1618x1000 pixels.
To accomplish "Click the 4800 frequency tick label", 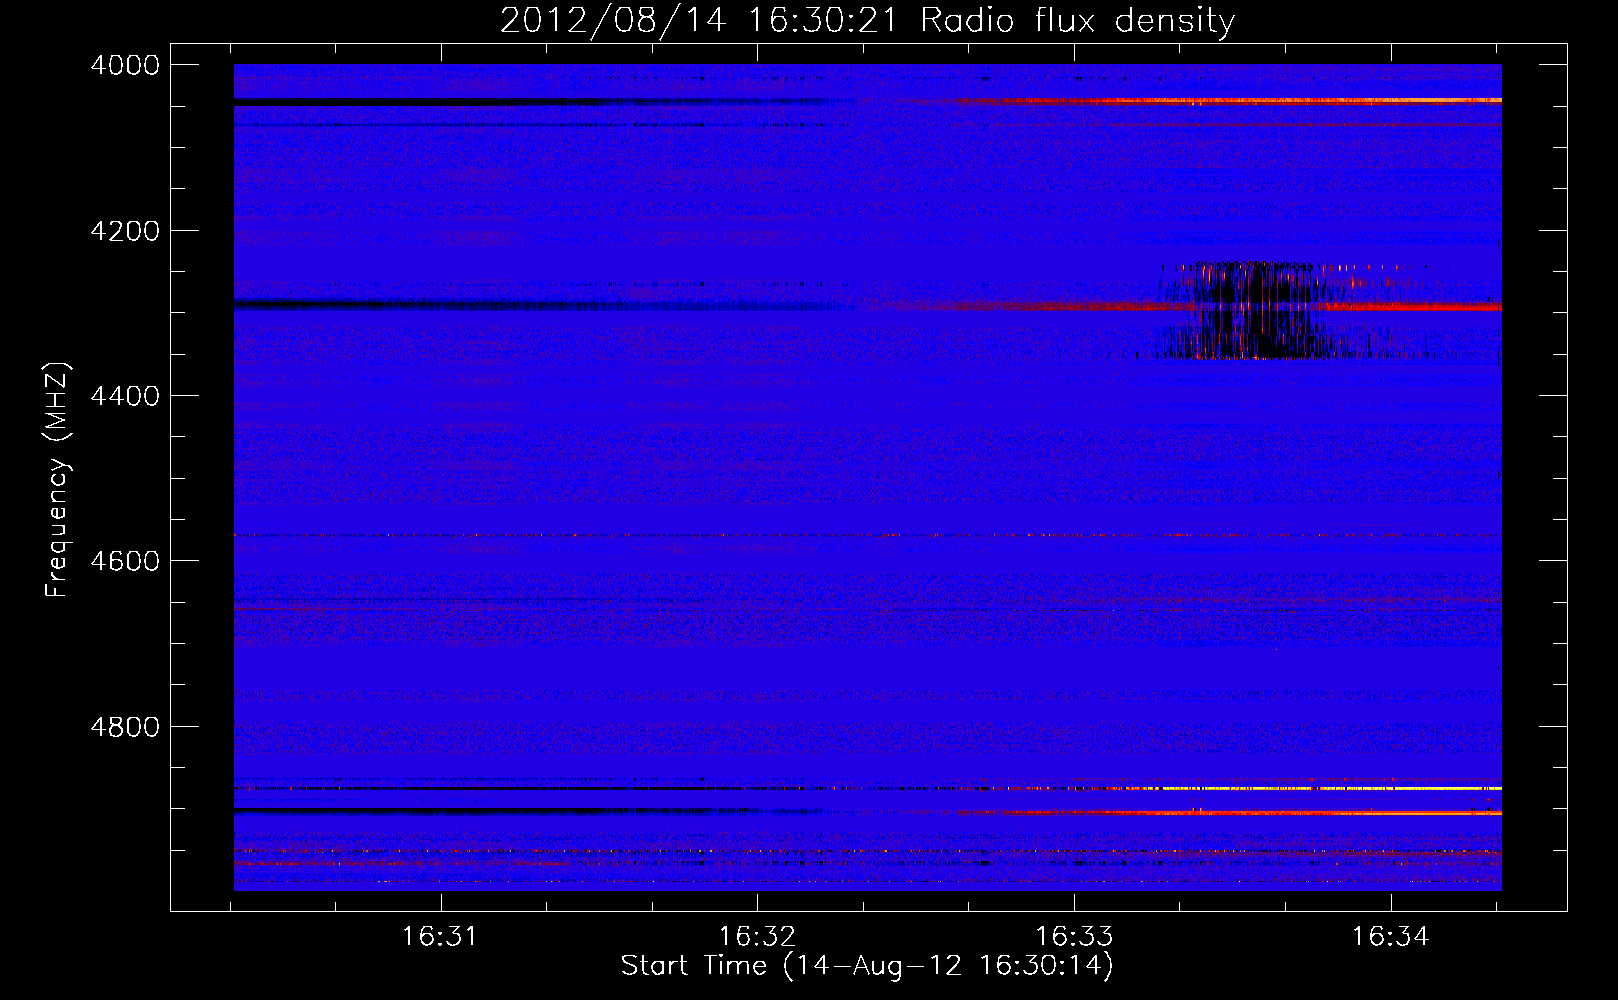I will (125, 727).
